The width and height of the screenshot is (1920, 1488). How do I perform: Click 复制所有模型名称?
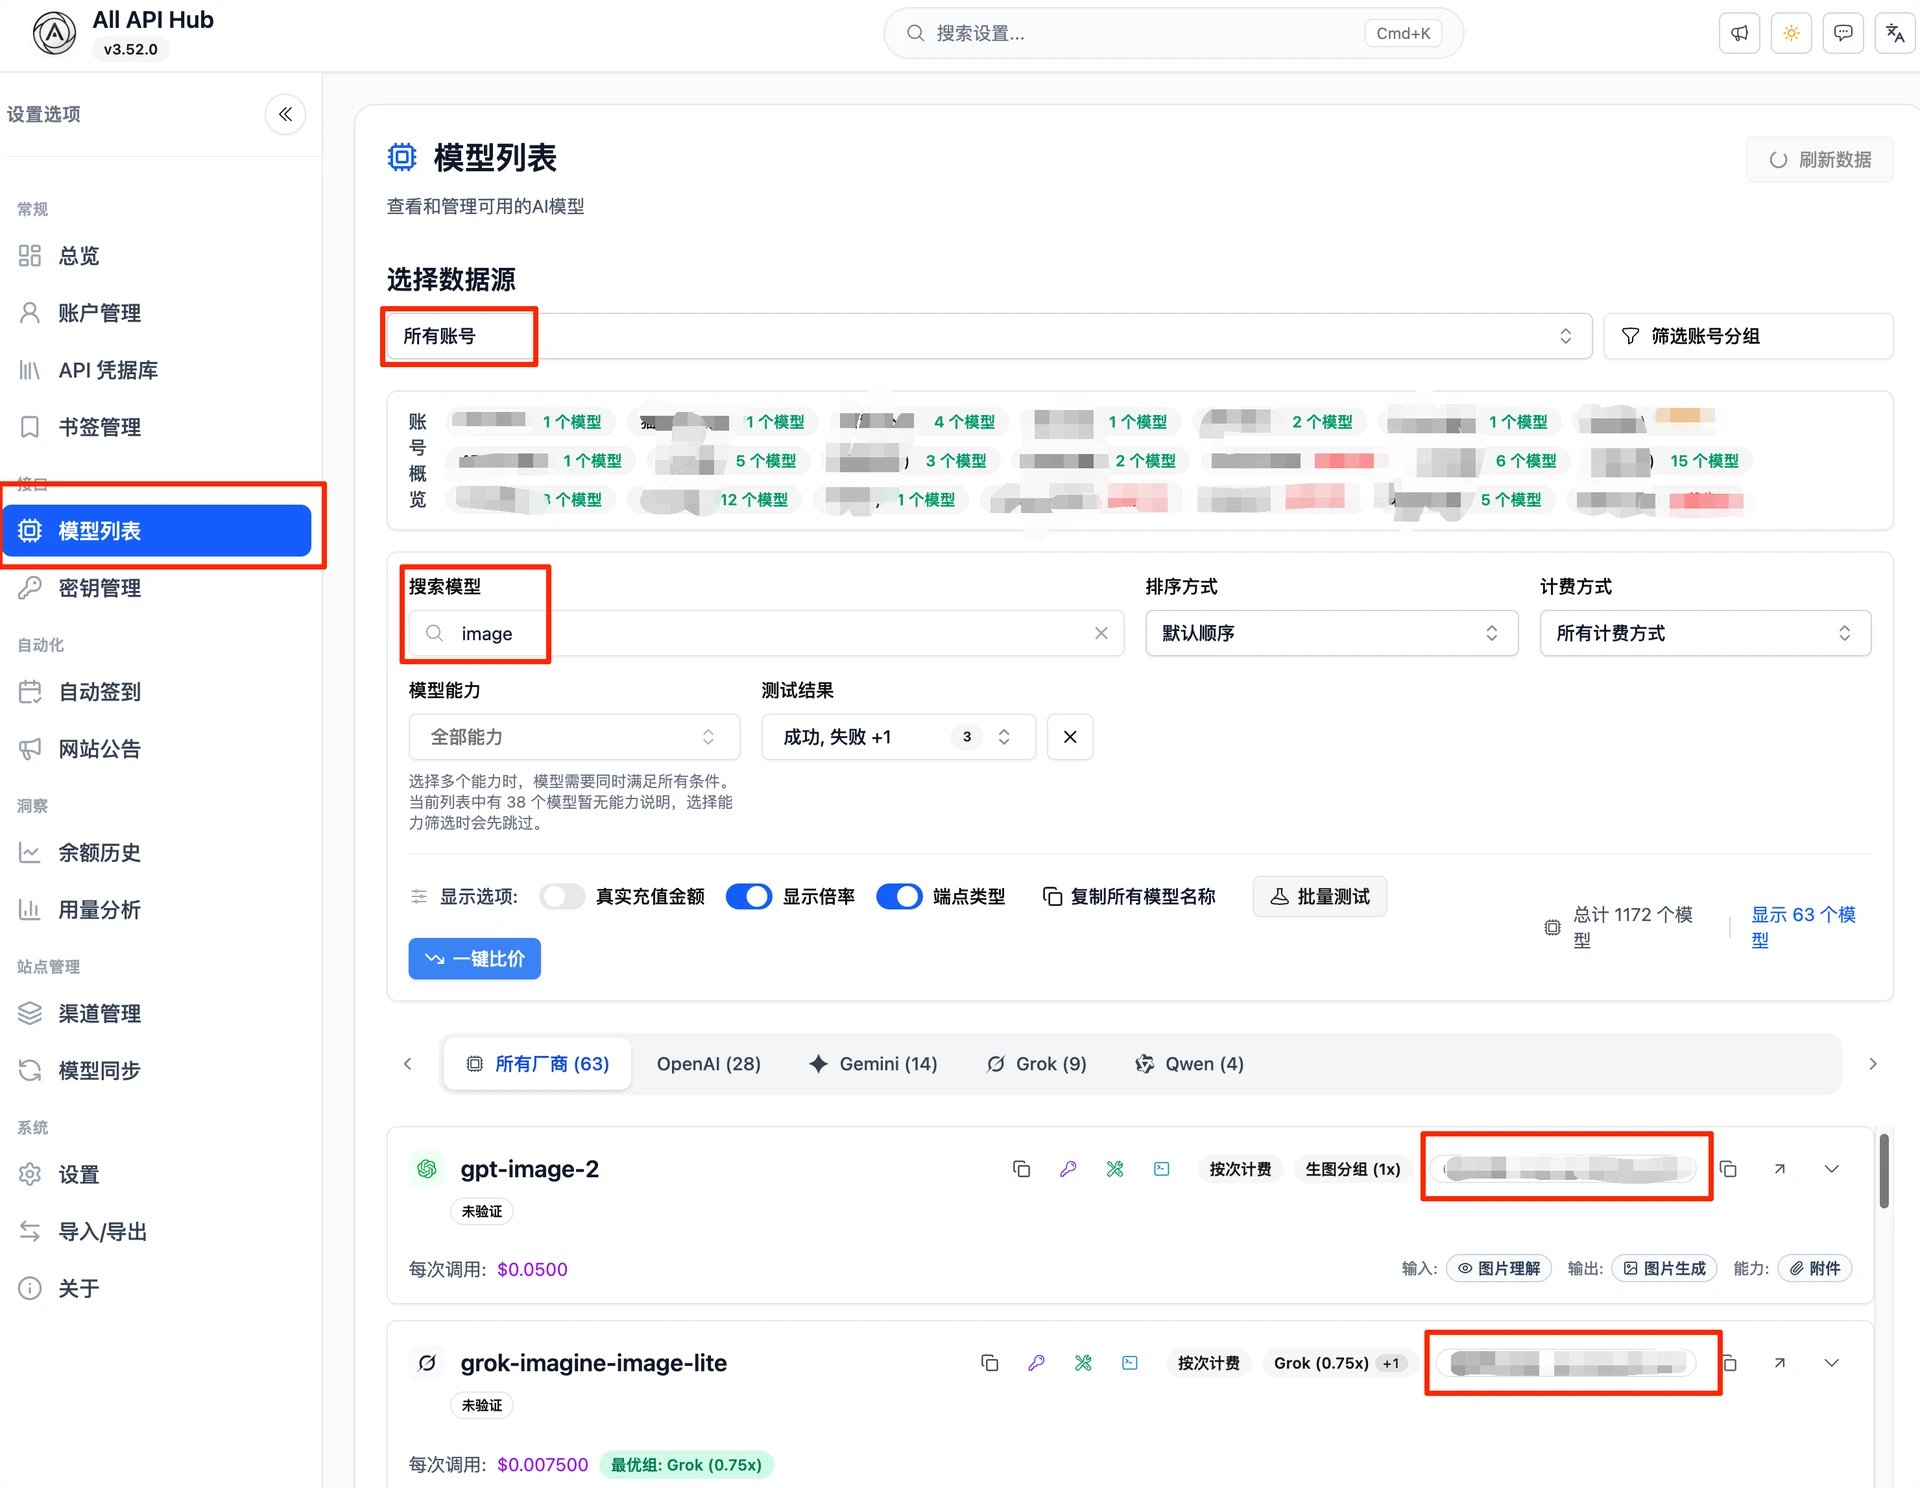tap(1129, 896)
